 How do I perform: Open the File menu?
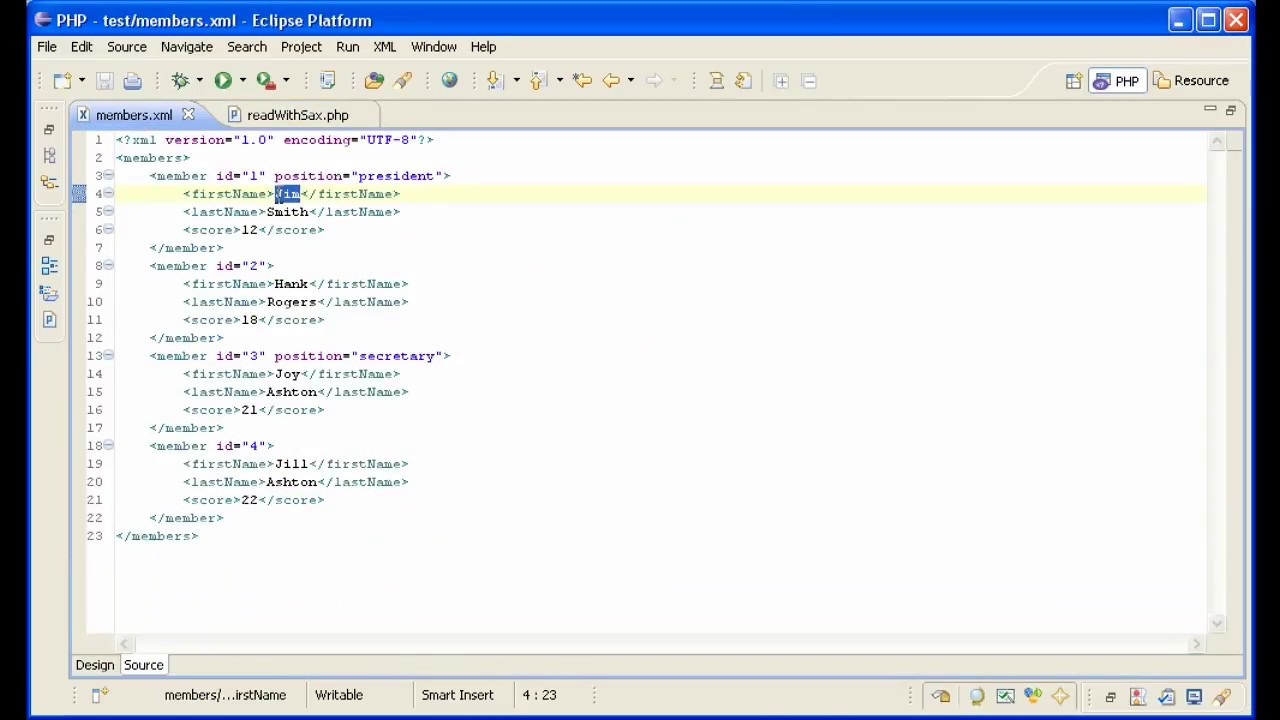(47, 47)
